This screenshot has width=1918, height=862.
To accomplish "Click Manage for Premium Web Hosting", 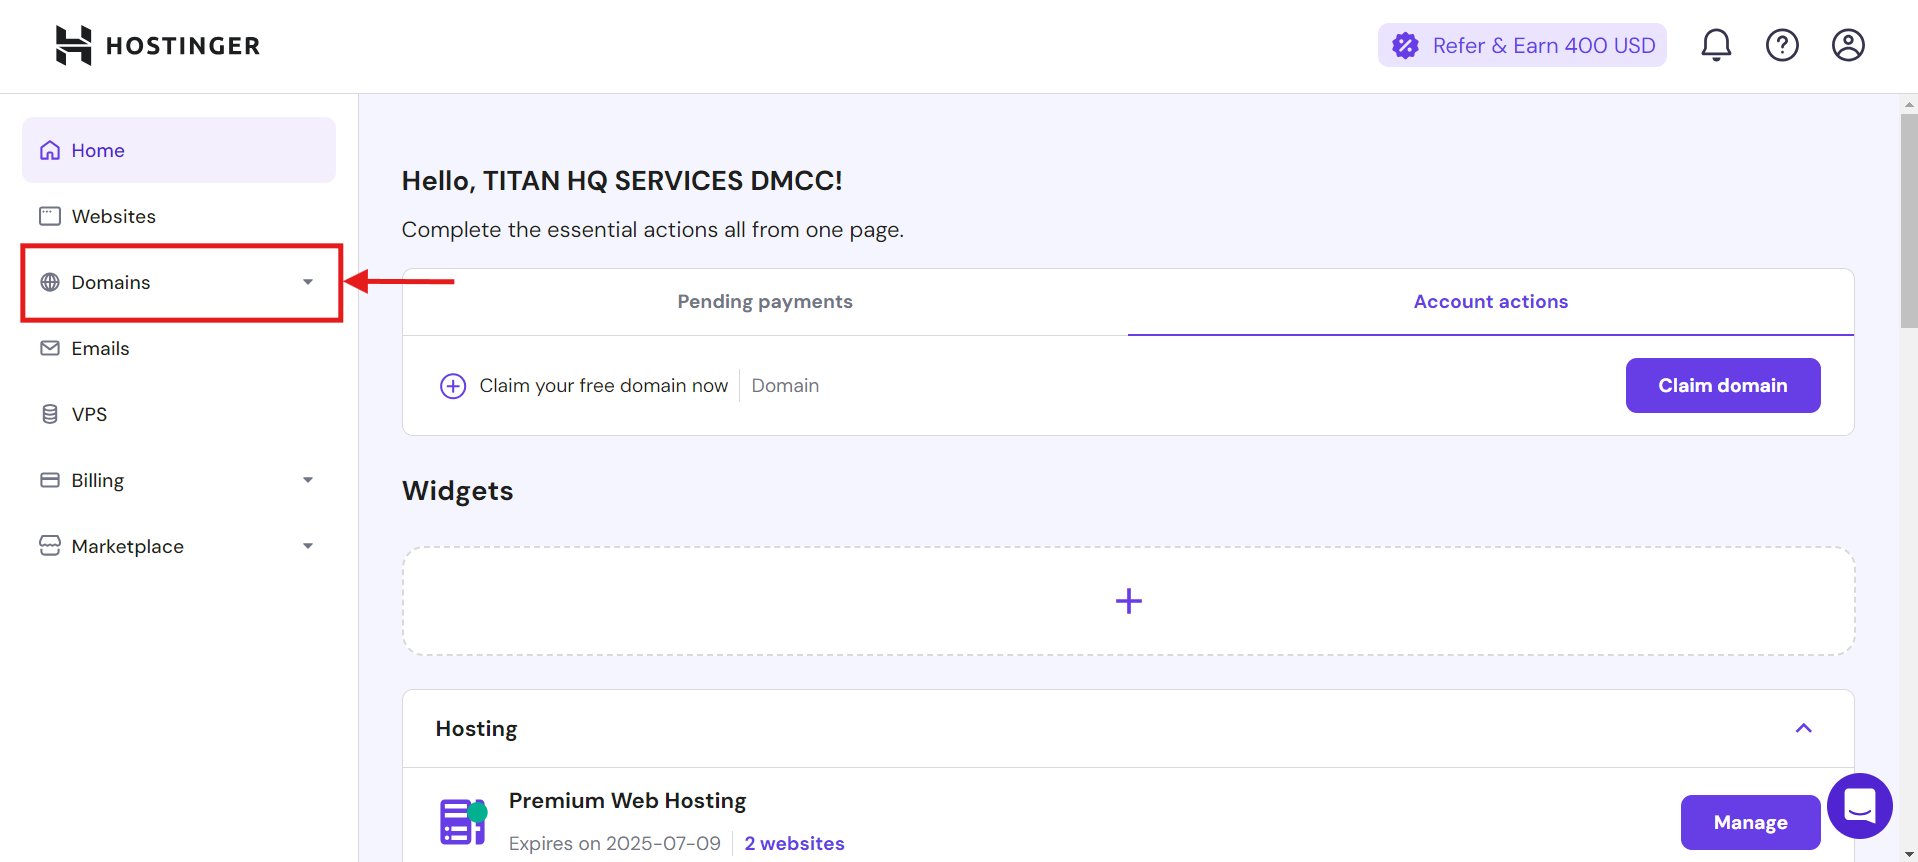I will click(1750, 822).
